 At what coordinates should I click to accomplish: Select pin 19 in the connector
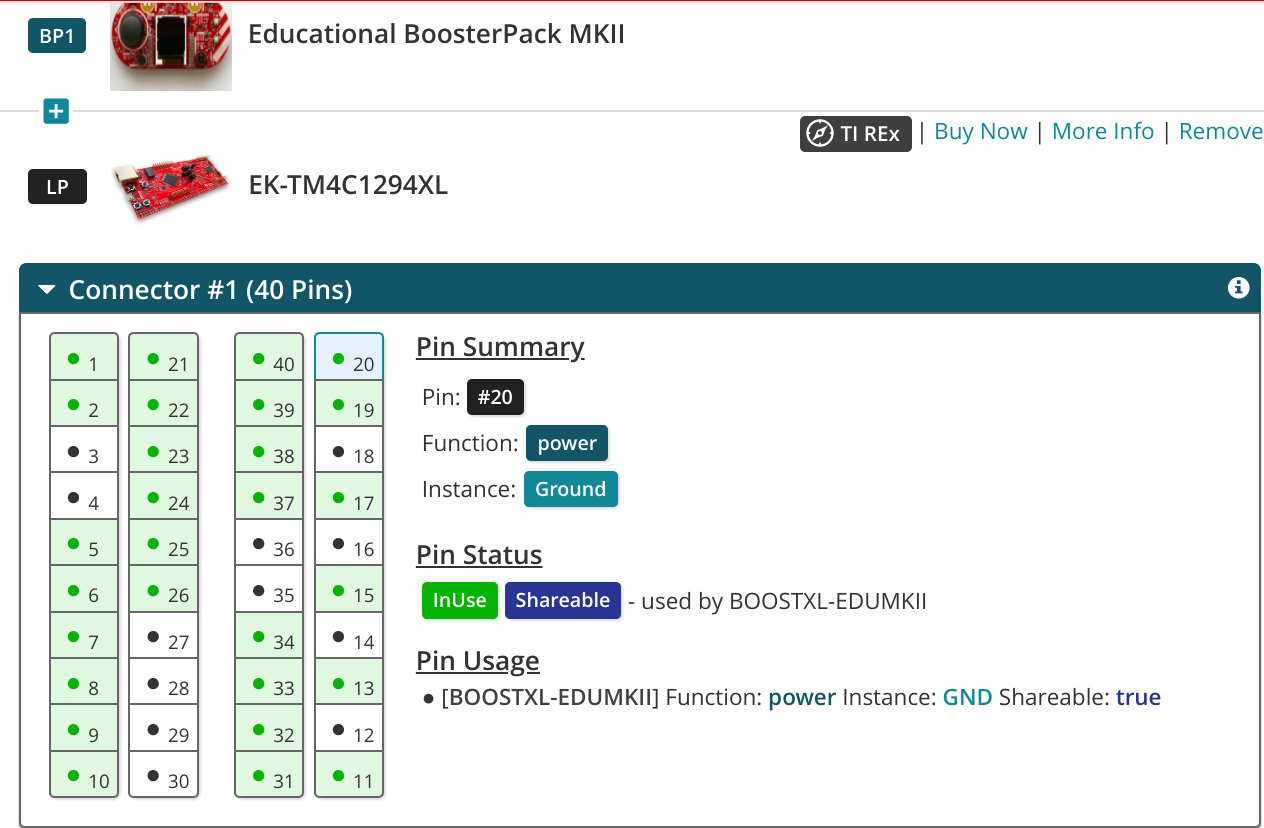pos(349,404)
